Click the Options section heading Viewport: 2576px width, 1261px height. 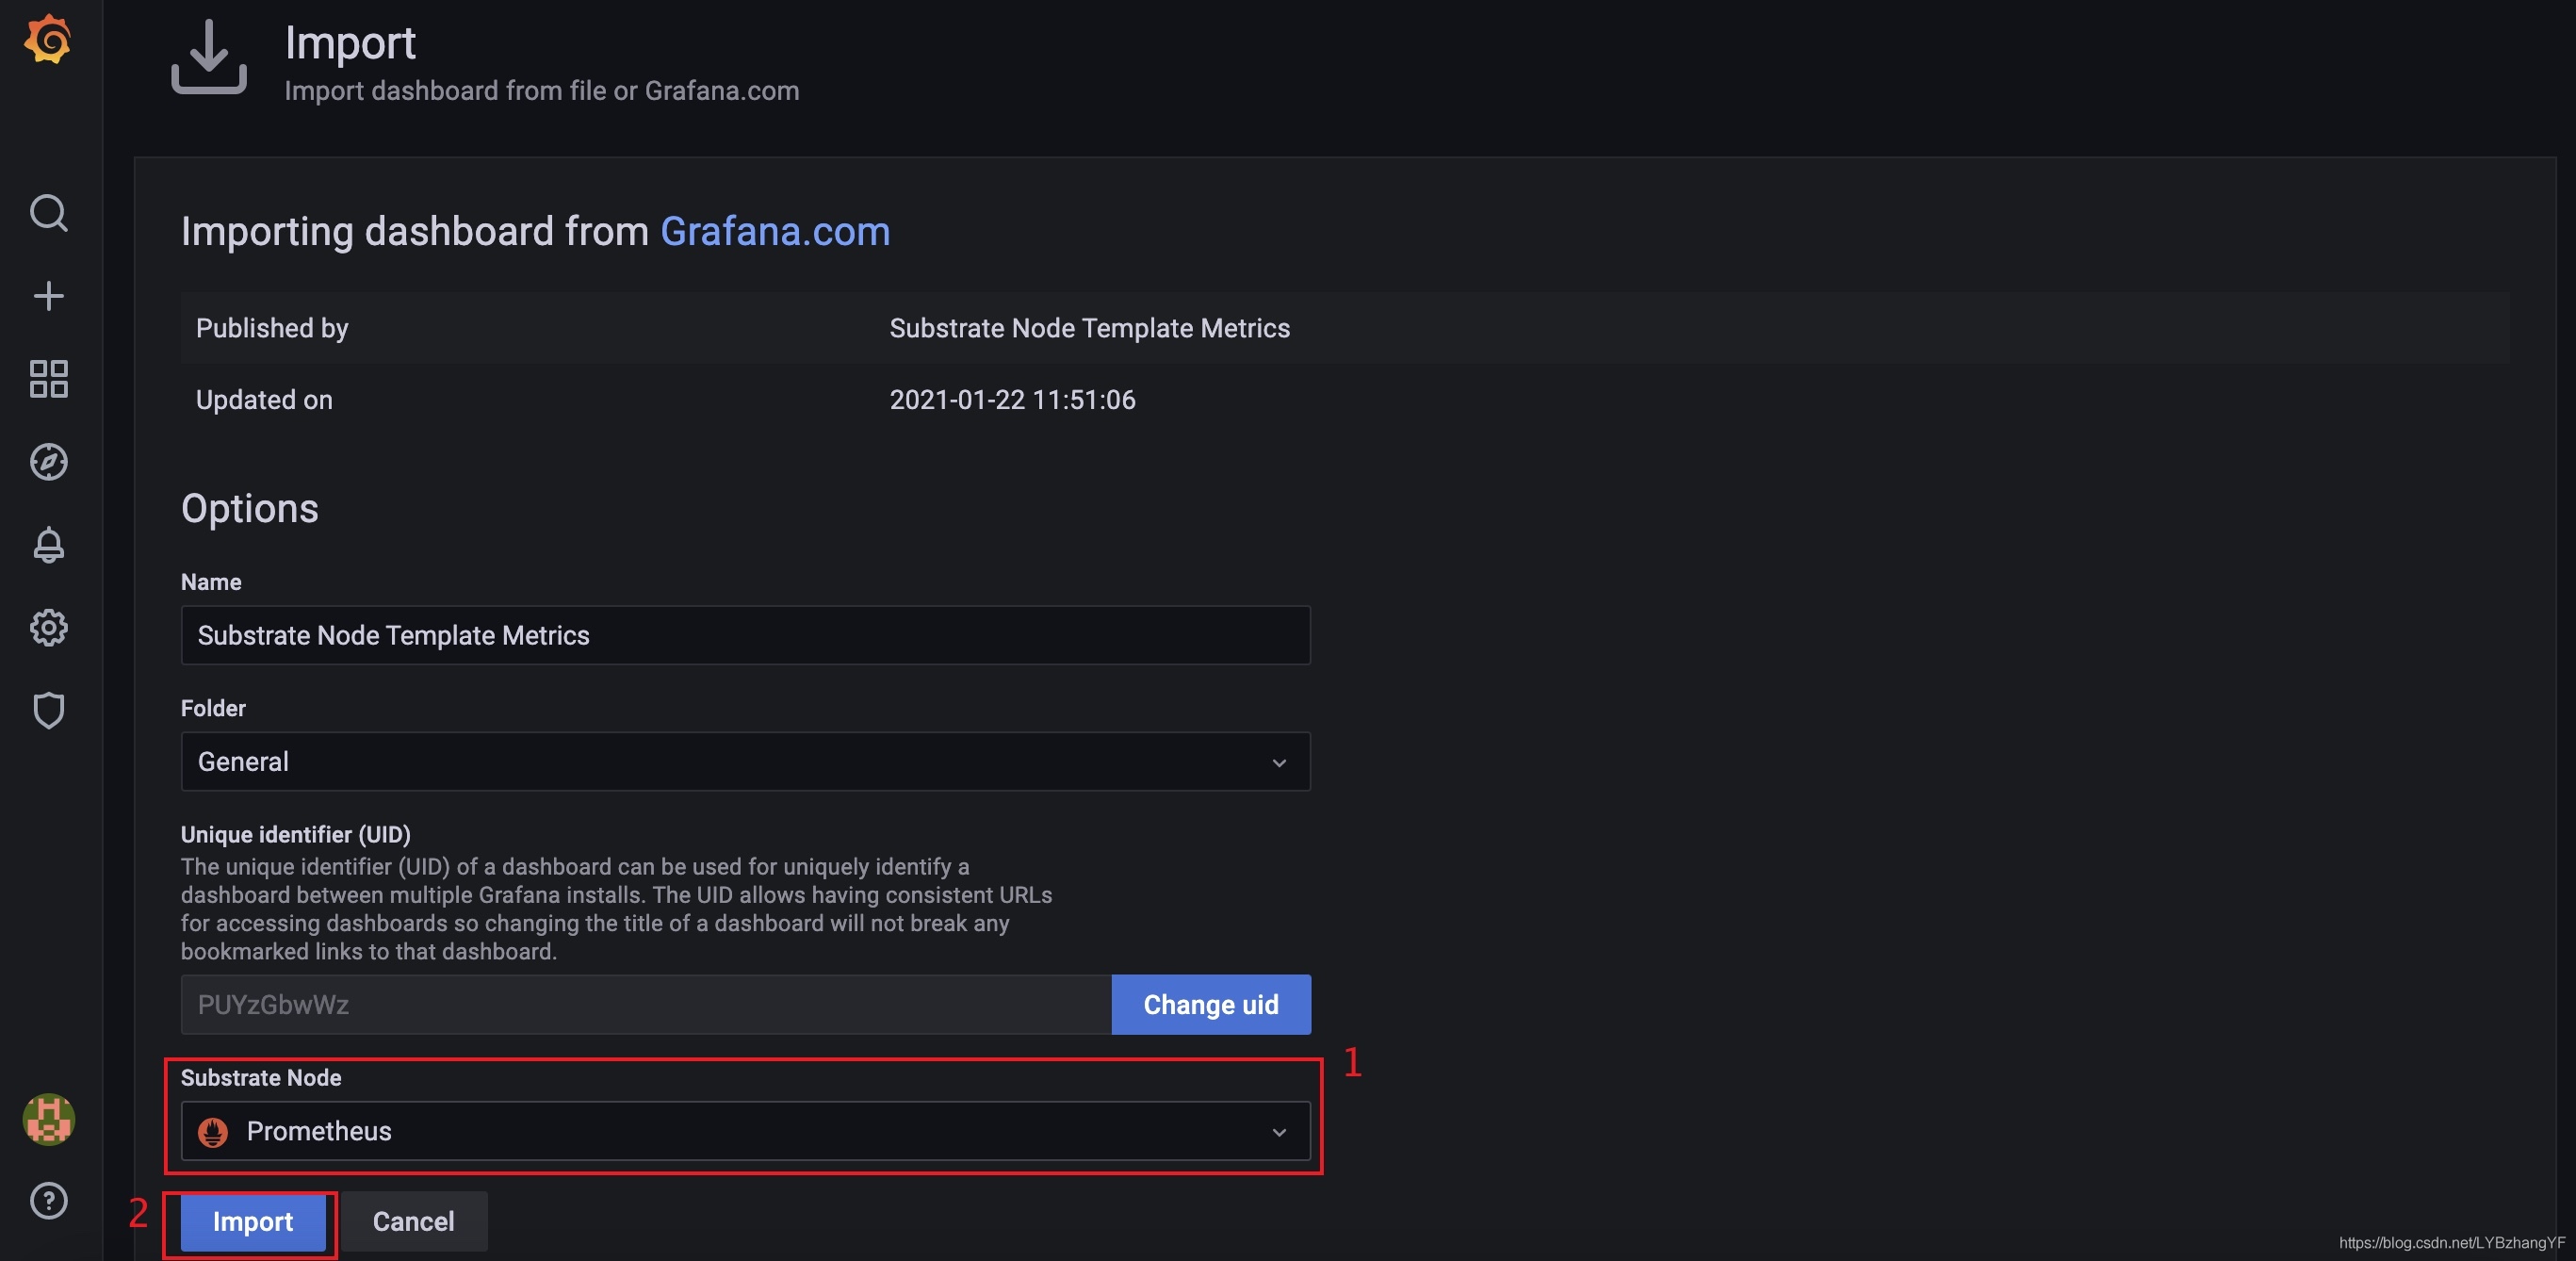[250, 508]
